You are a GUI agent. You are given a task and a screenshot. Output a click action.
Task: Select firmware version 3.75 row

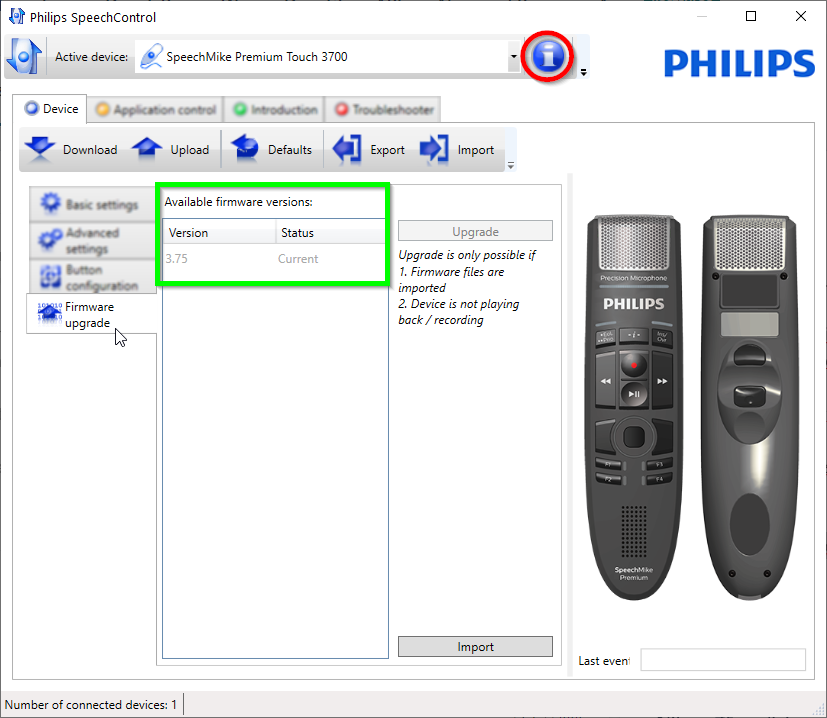tap(274, 259)
